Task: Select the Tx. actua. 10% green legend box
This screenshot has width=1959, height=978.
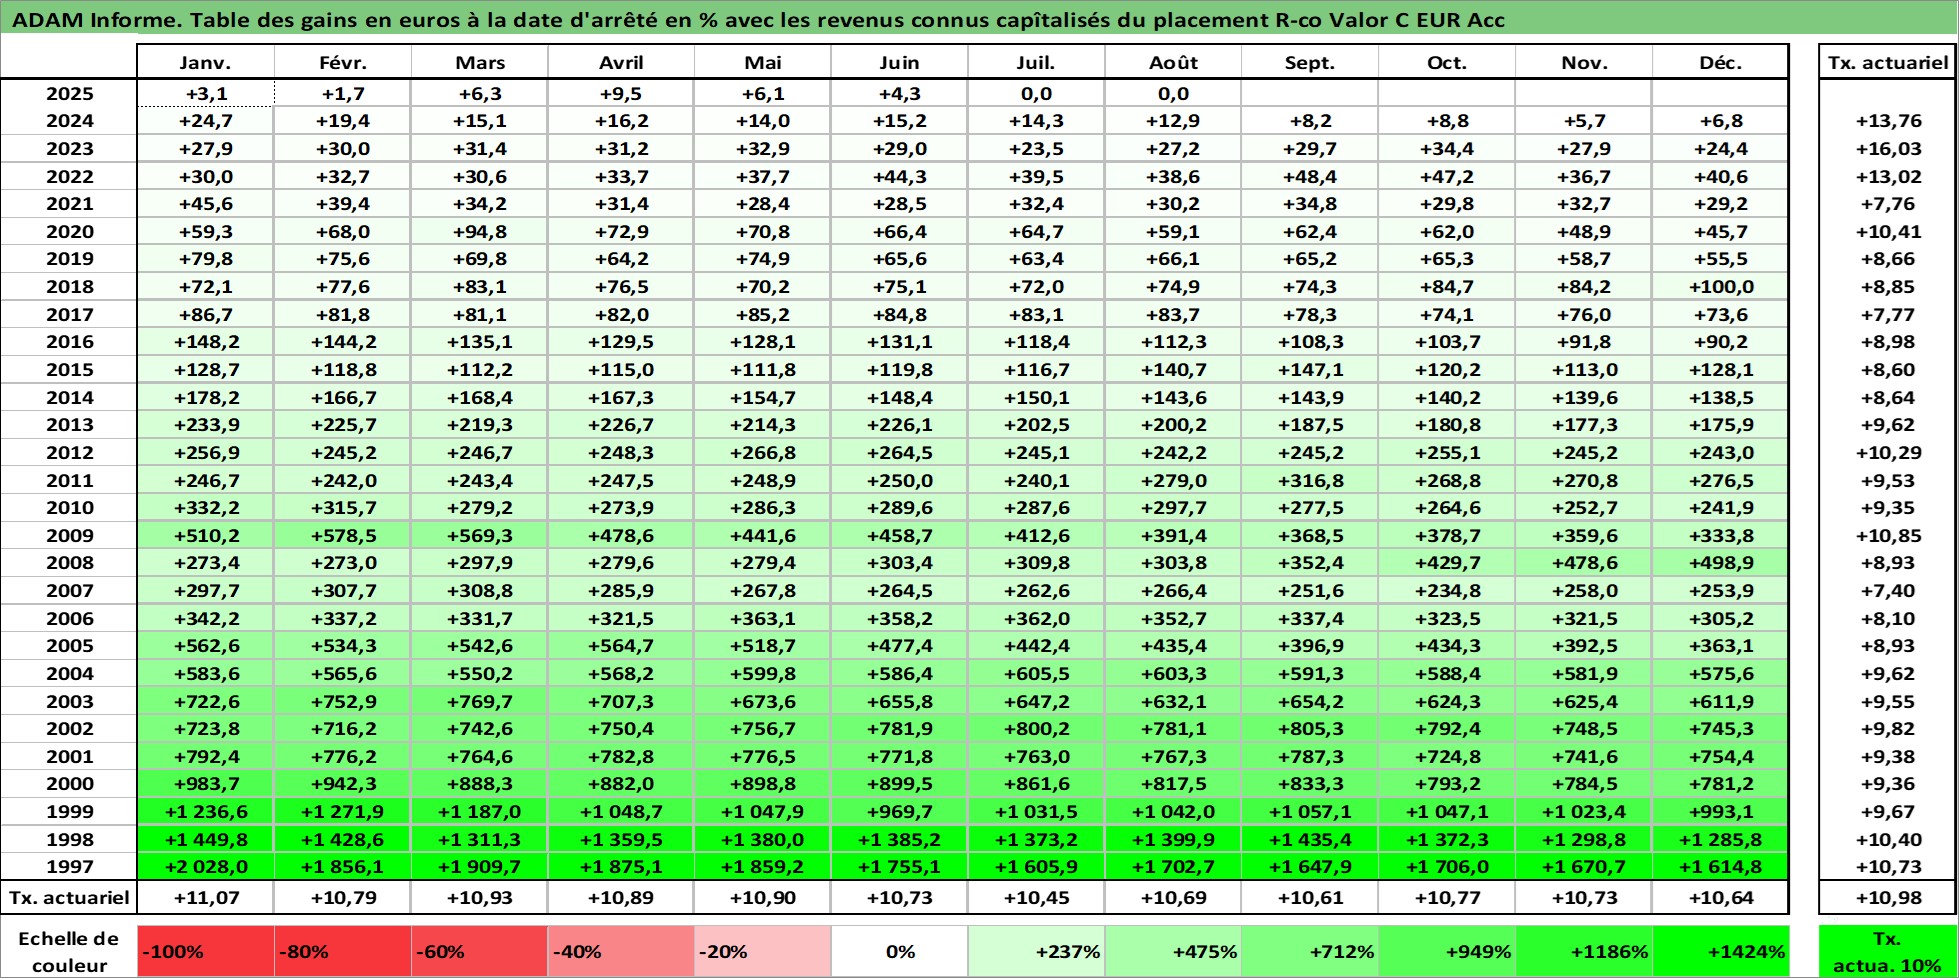Action: 1888,952
